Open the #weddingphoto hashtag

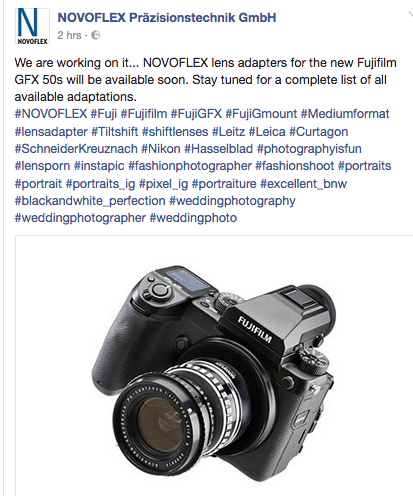[193, 218]
